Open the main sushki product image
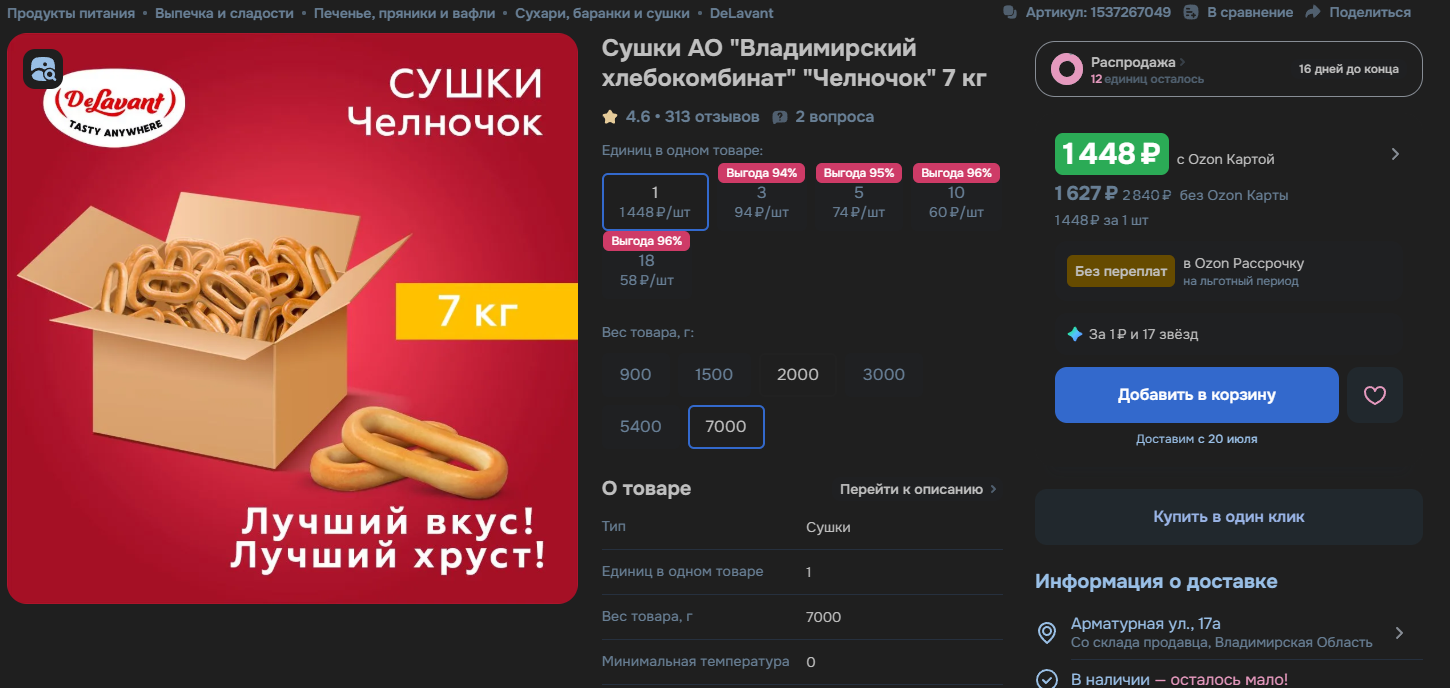The width and height of the screenshot is (1450, 688). click(x=293, y=318)
